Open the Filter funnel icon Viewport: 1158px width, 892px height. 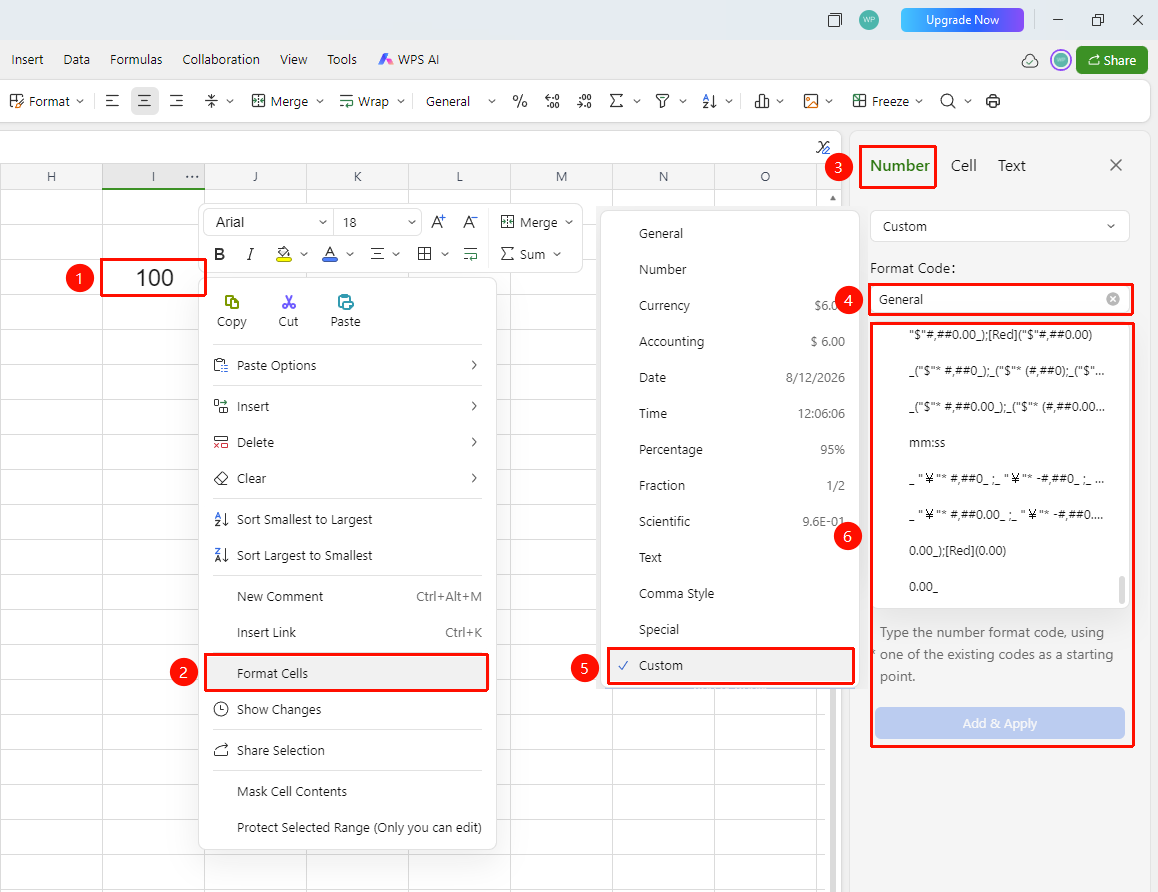pyautogui.click(x=662, y=101)
